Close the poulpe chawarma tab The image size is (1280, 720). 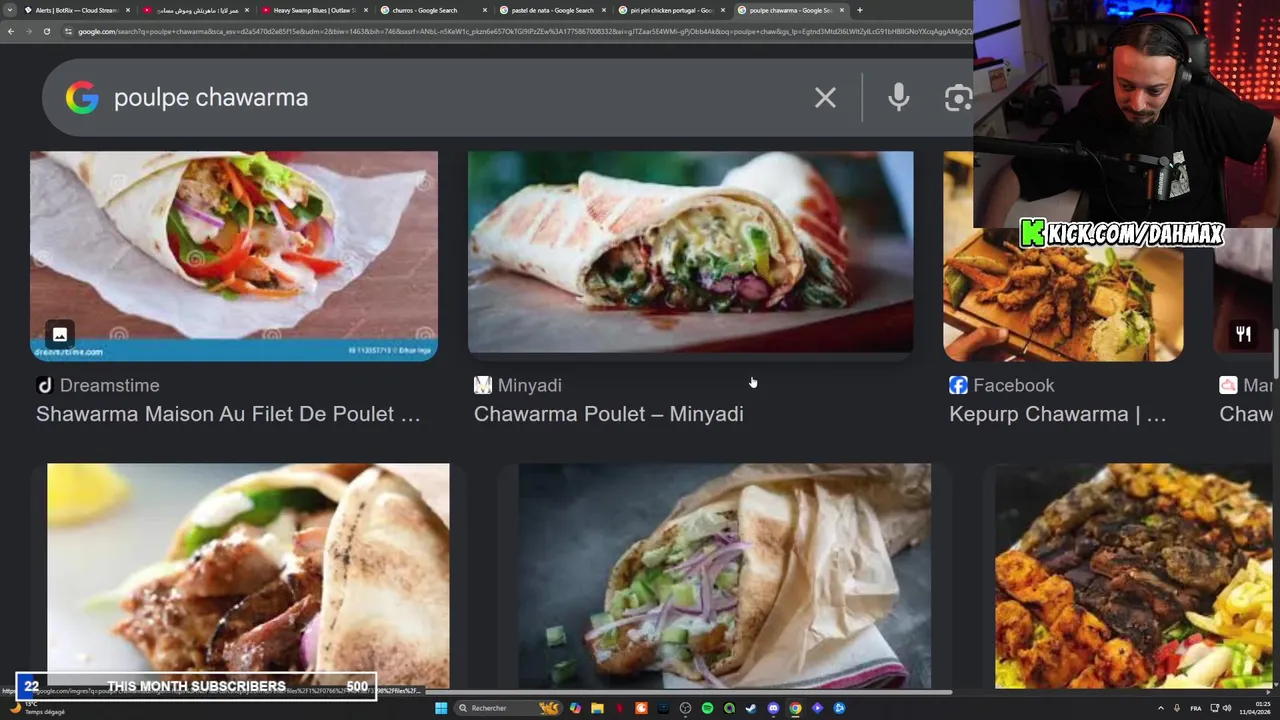click(x=842, y=10)
